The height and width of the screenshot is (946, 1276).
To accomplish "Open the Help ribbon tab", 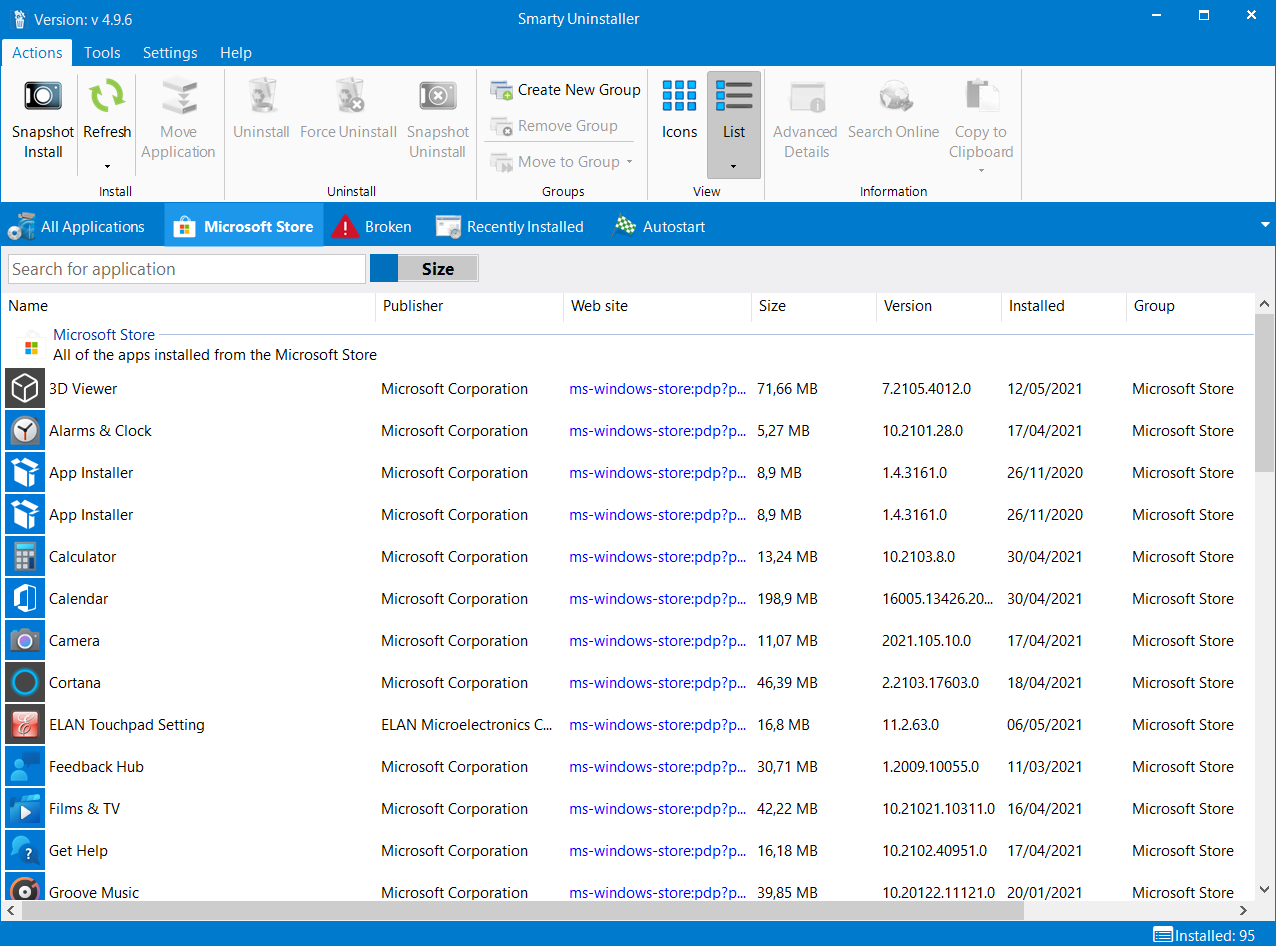I will tap(236, 53).
